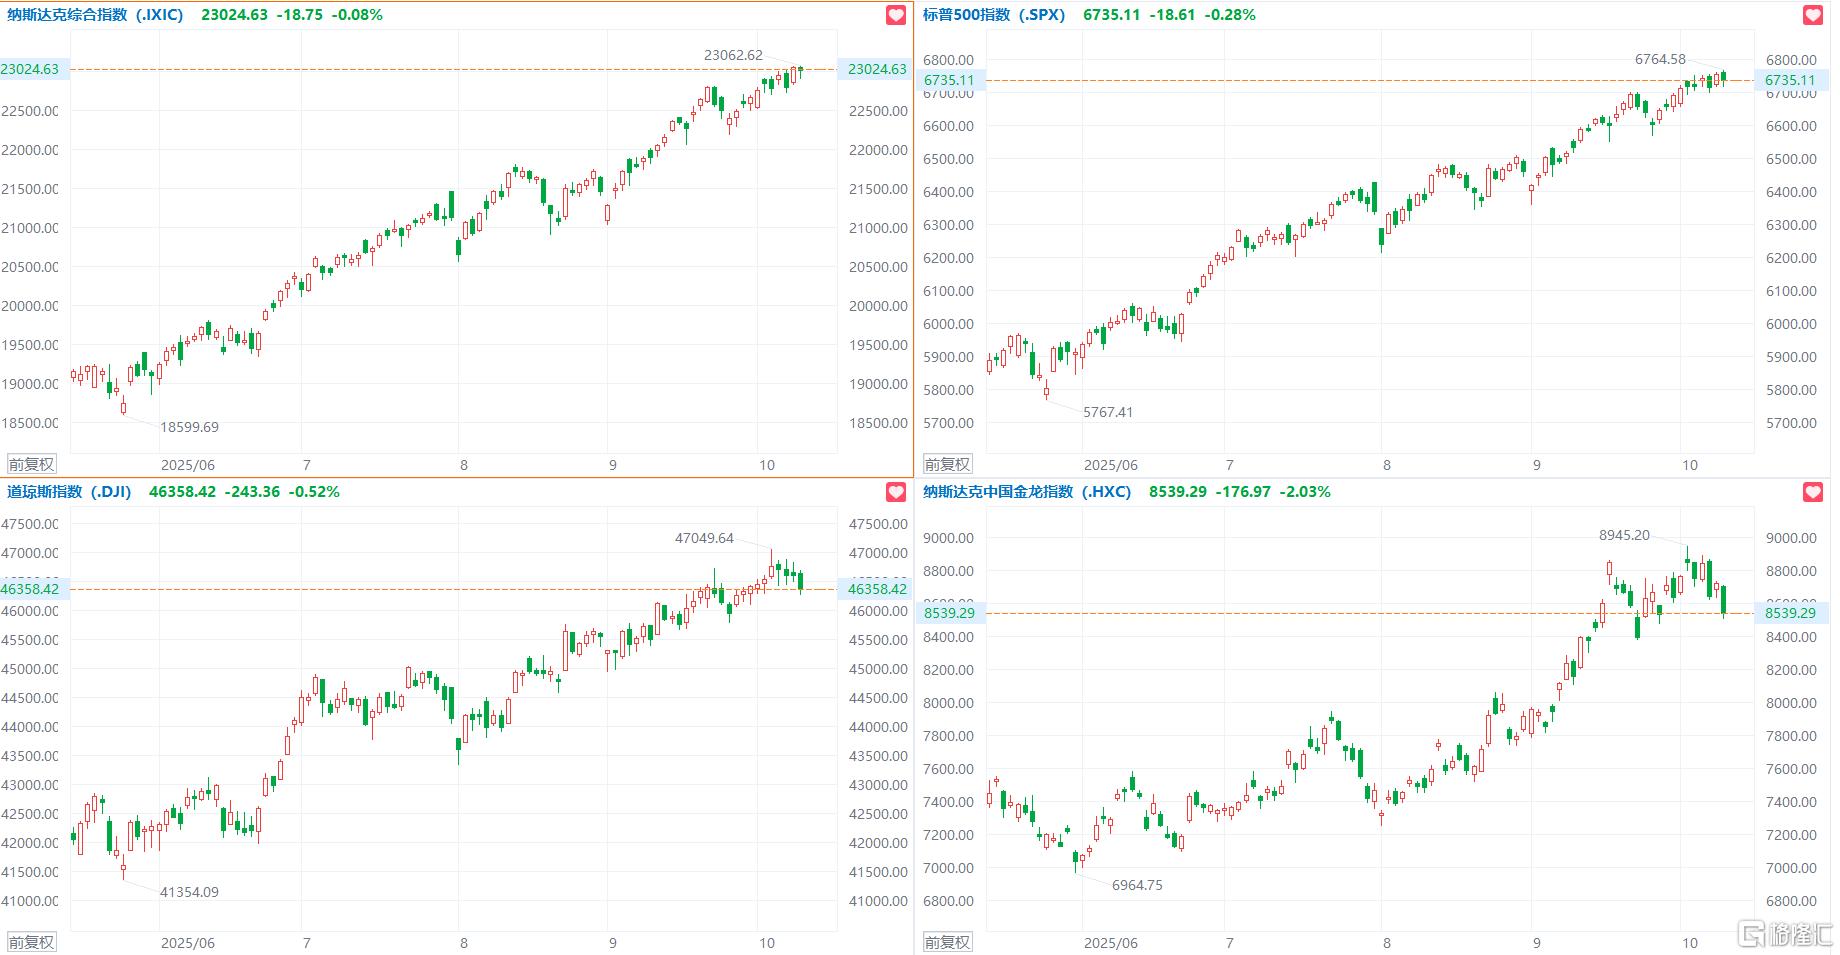
Task: Click the 5767.41 low marker on the S&P chart
Action: pos(1108,412)
